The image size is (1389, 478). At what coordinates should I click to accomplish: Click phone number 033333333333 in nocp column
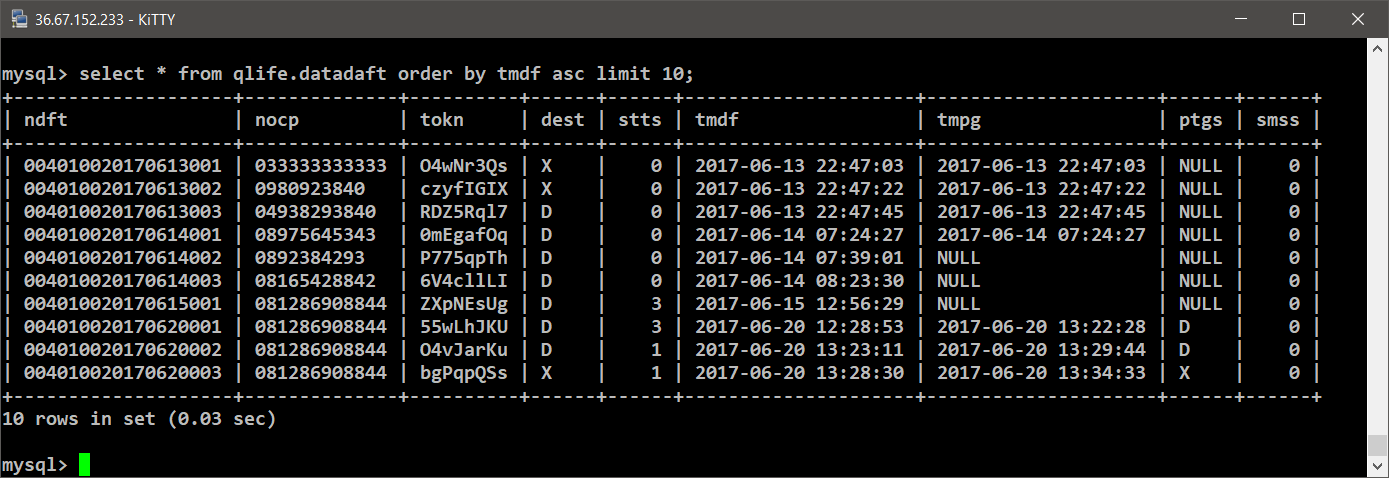(x=320, y=166)
